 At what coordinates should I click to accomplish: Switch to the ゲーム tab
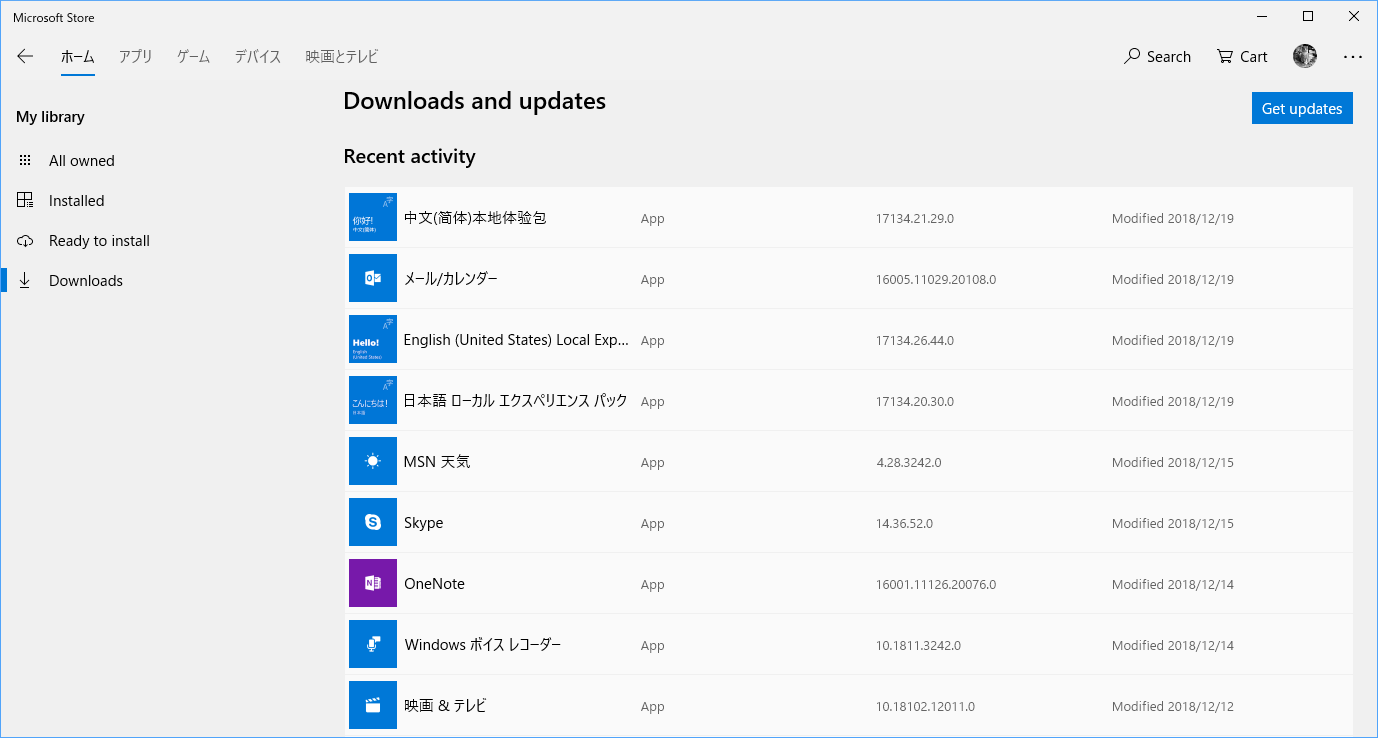(x=193, y=57)
